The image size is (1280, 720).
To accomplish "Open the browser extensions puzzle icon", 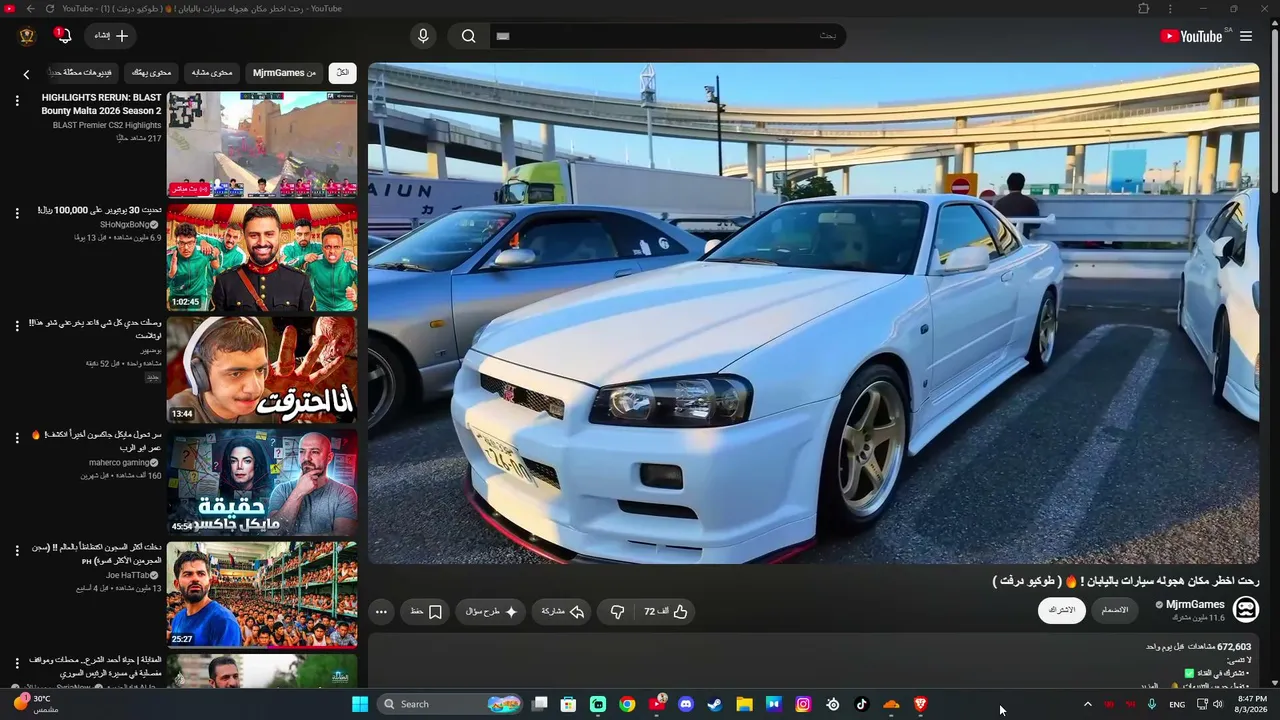I will (x=1144, y=9).
